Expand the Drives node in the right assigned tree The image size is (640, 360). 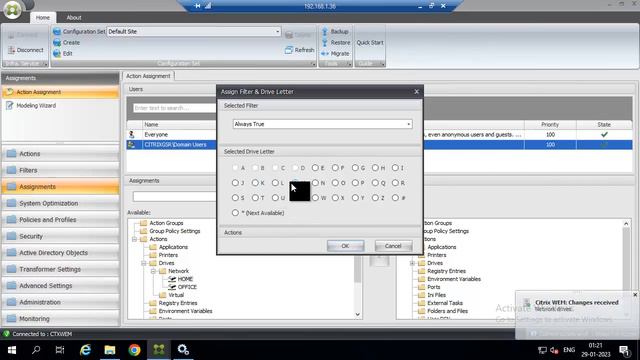click(412, 263)
